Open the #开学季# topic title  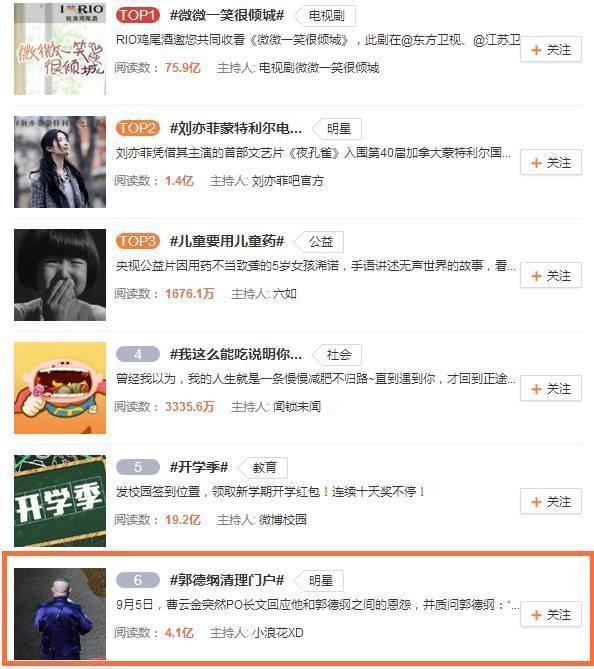point(199,467)
